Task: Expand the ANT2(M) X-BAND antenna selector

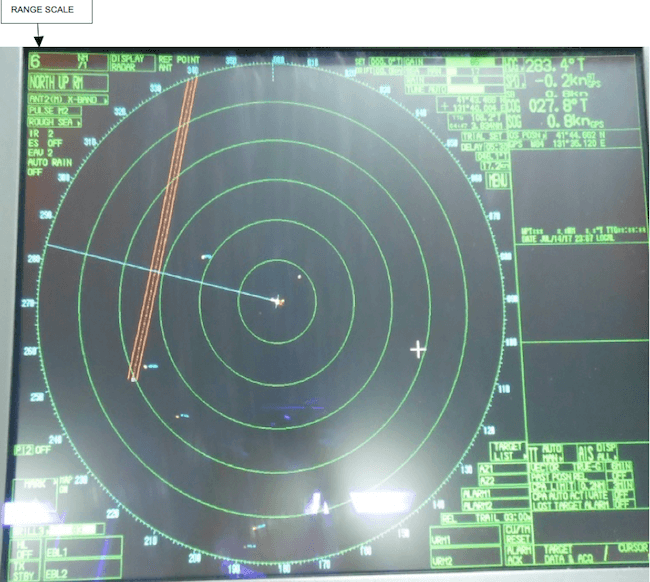Action: click(x=68, y=99)
